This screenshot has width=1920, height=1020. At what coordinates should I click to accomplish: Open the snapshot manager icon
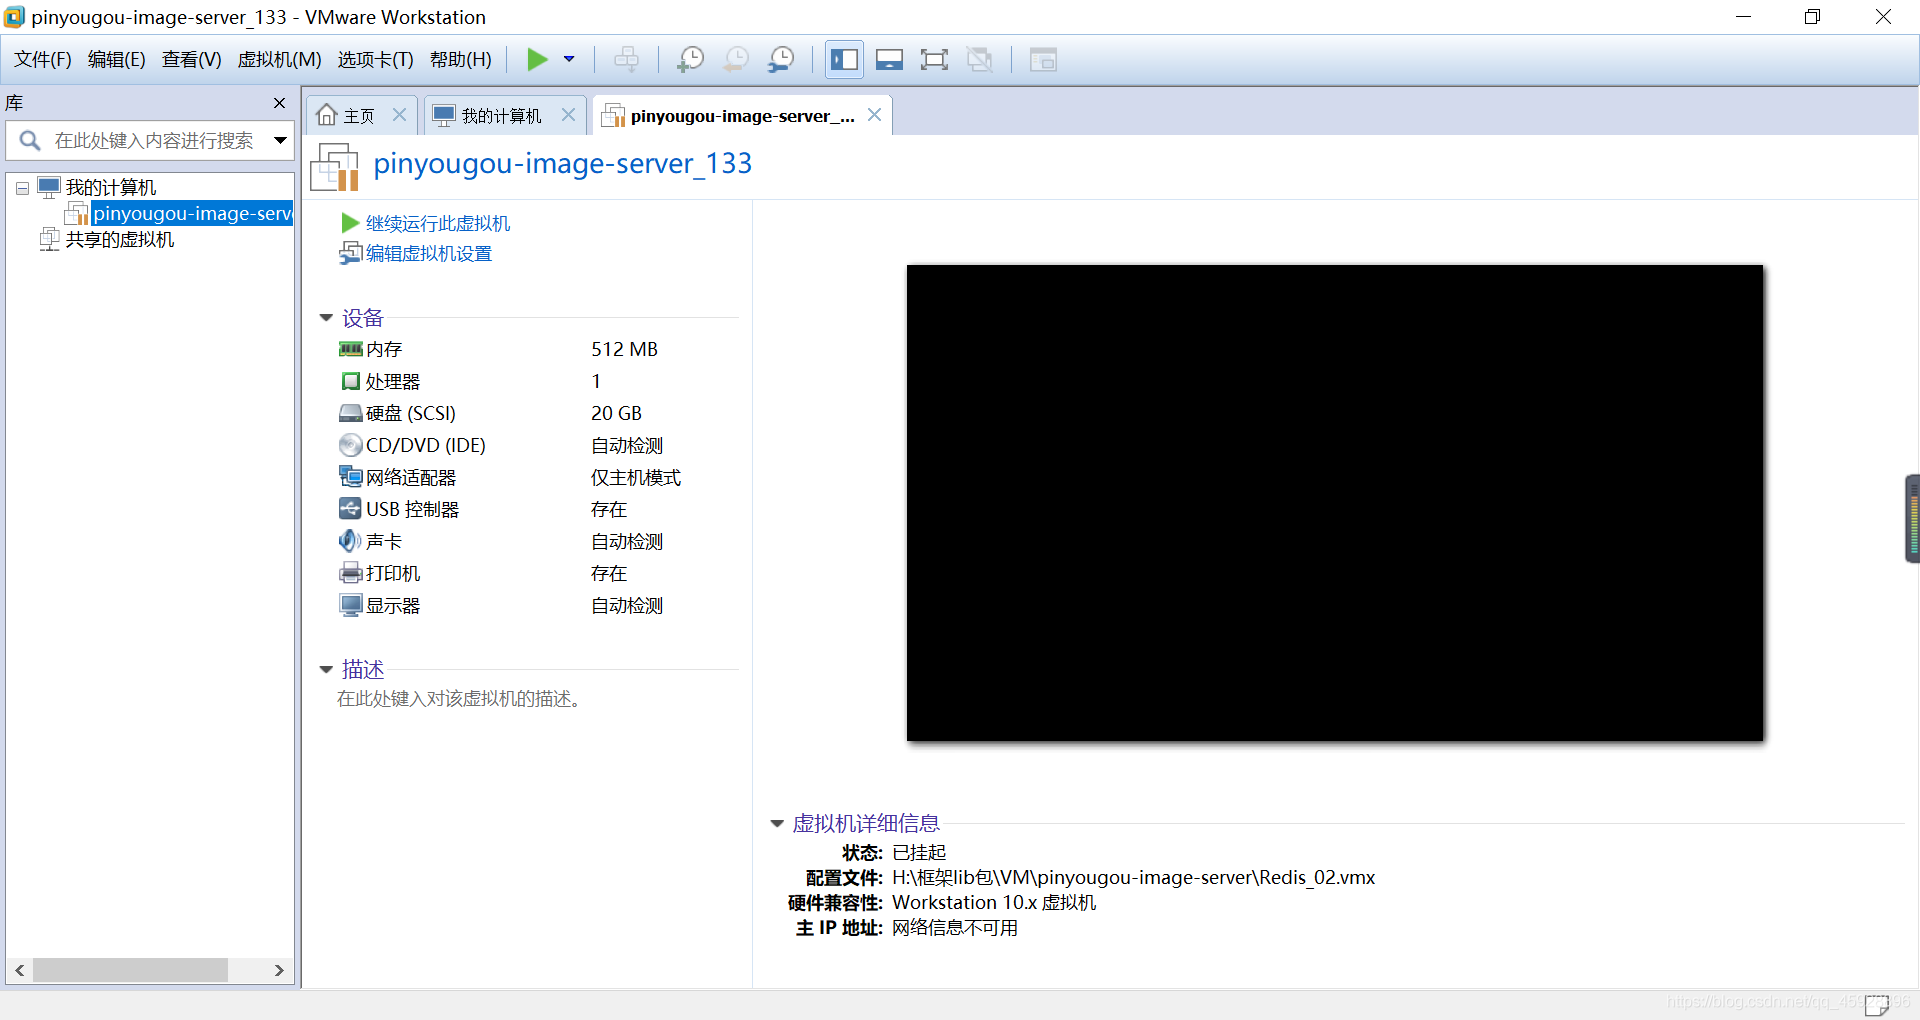(x=781, y=60)
